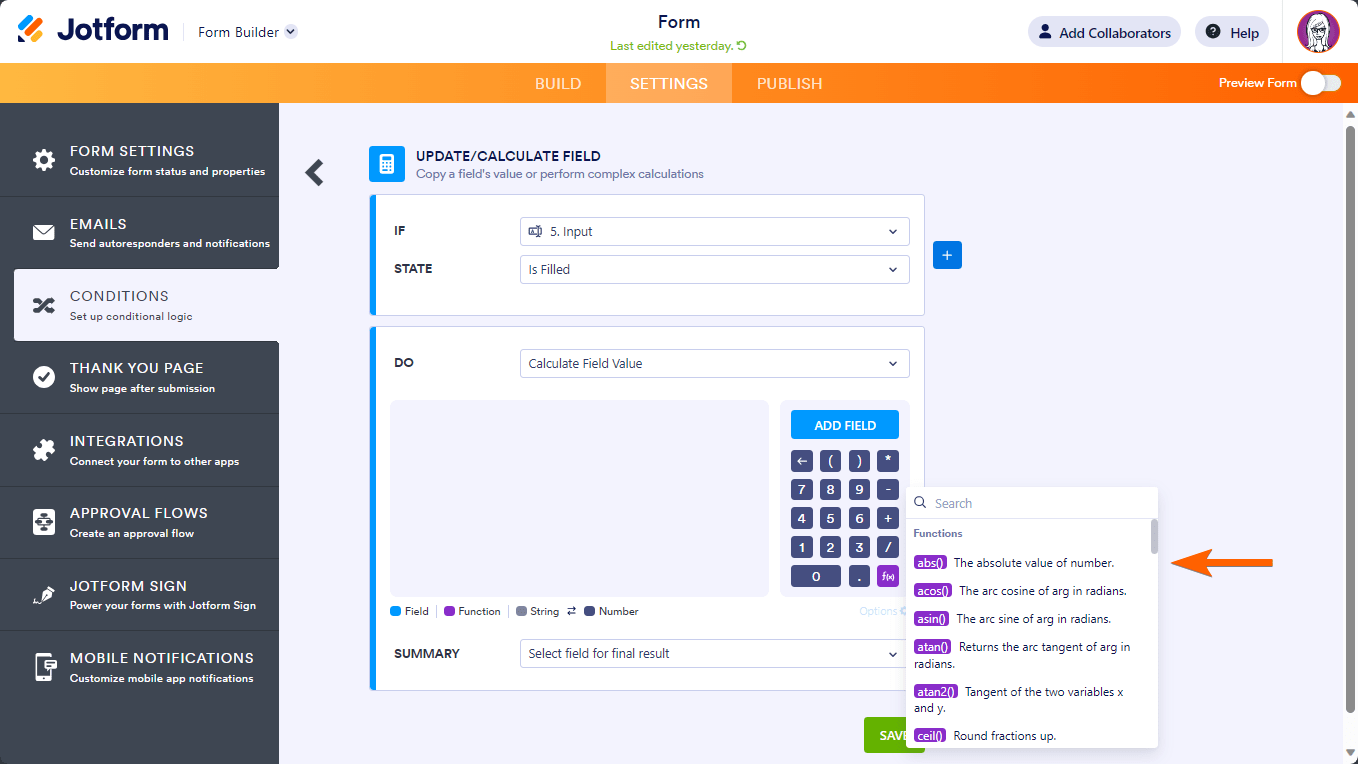Click the Options link under the keypad
The height and width of the screenshot is (764, 1358).
point(883,611)
